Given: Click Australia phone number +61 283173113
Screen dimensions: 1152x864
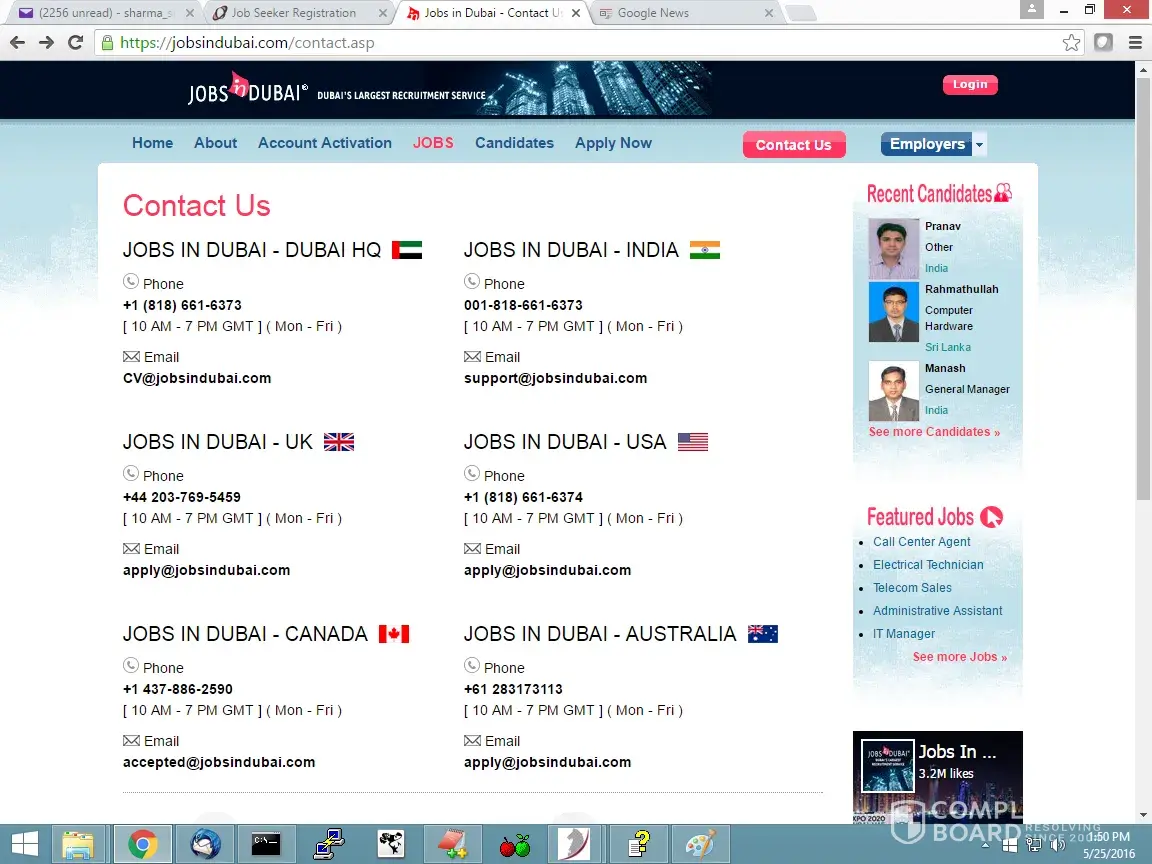Looking at the screenshot, I should [513, 689].
